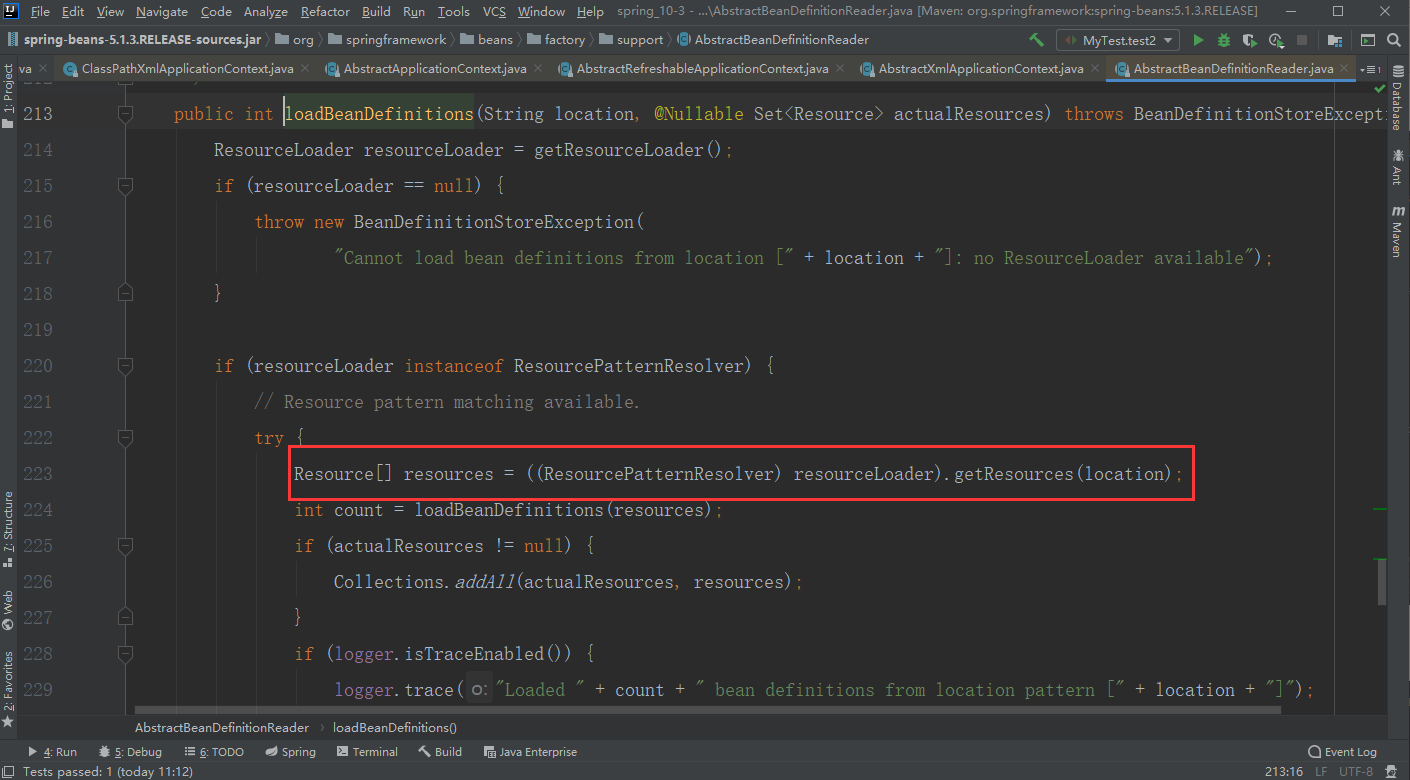Open the Run tool window button

point(53,752)
